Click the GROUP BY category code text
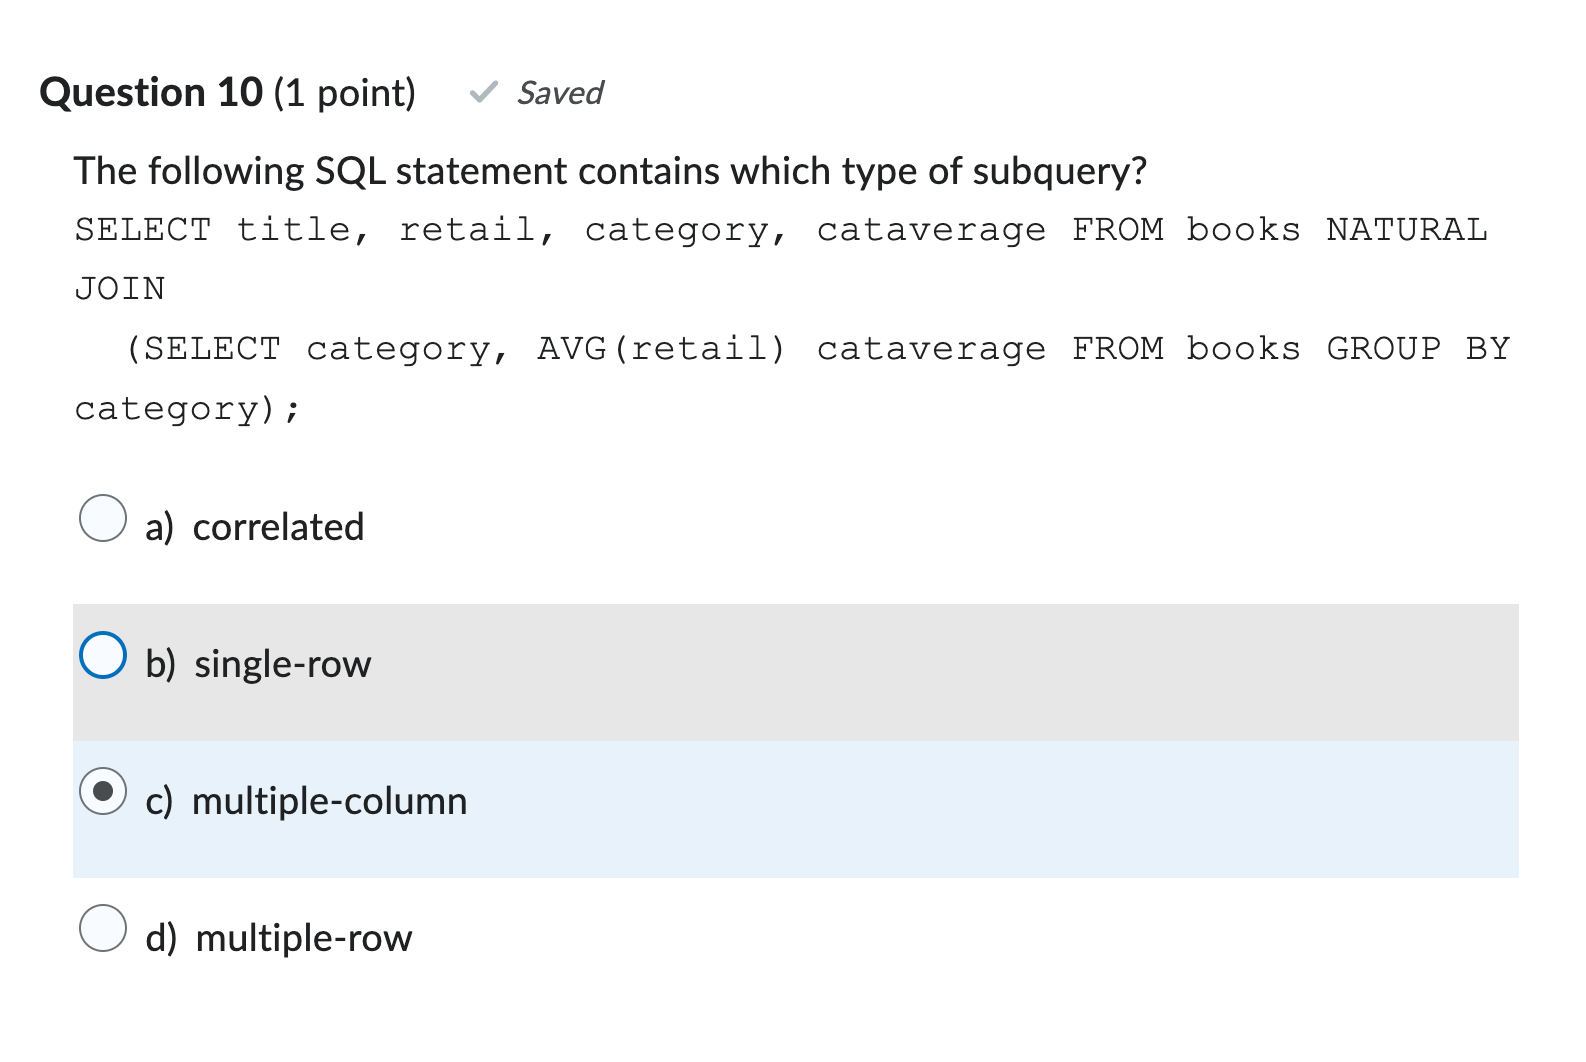This screenshot has width=1586, height=1062. [1417, 348]
